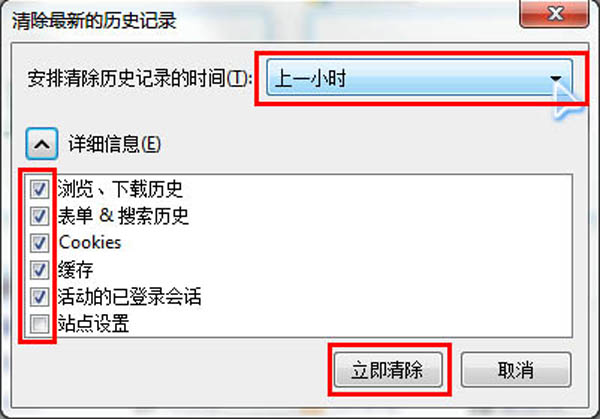
Task: Uncheck the 浏览、下载历史 checkbox
Action: pyautogui.click(x=39, y=189)
